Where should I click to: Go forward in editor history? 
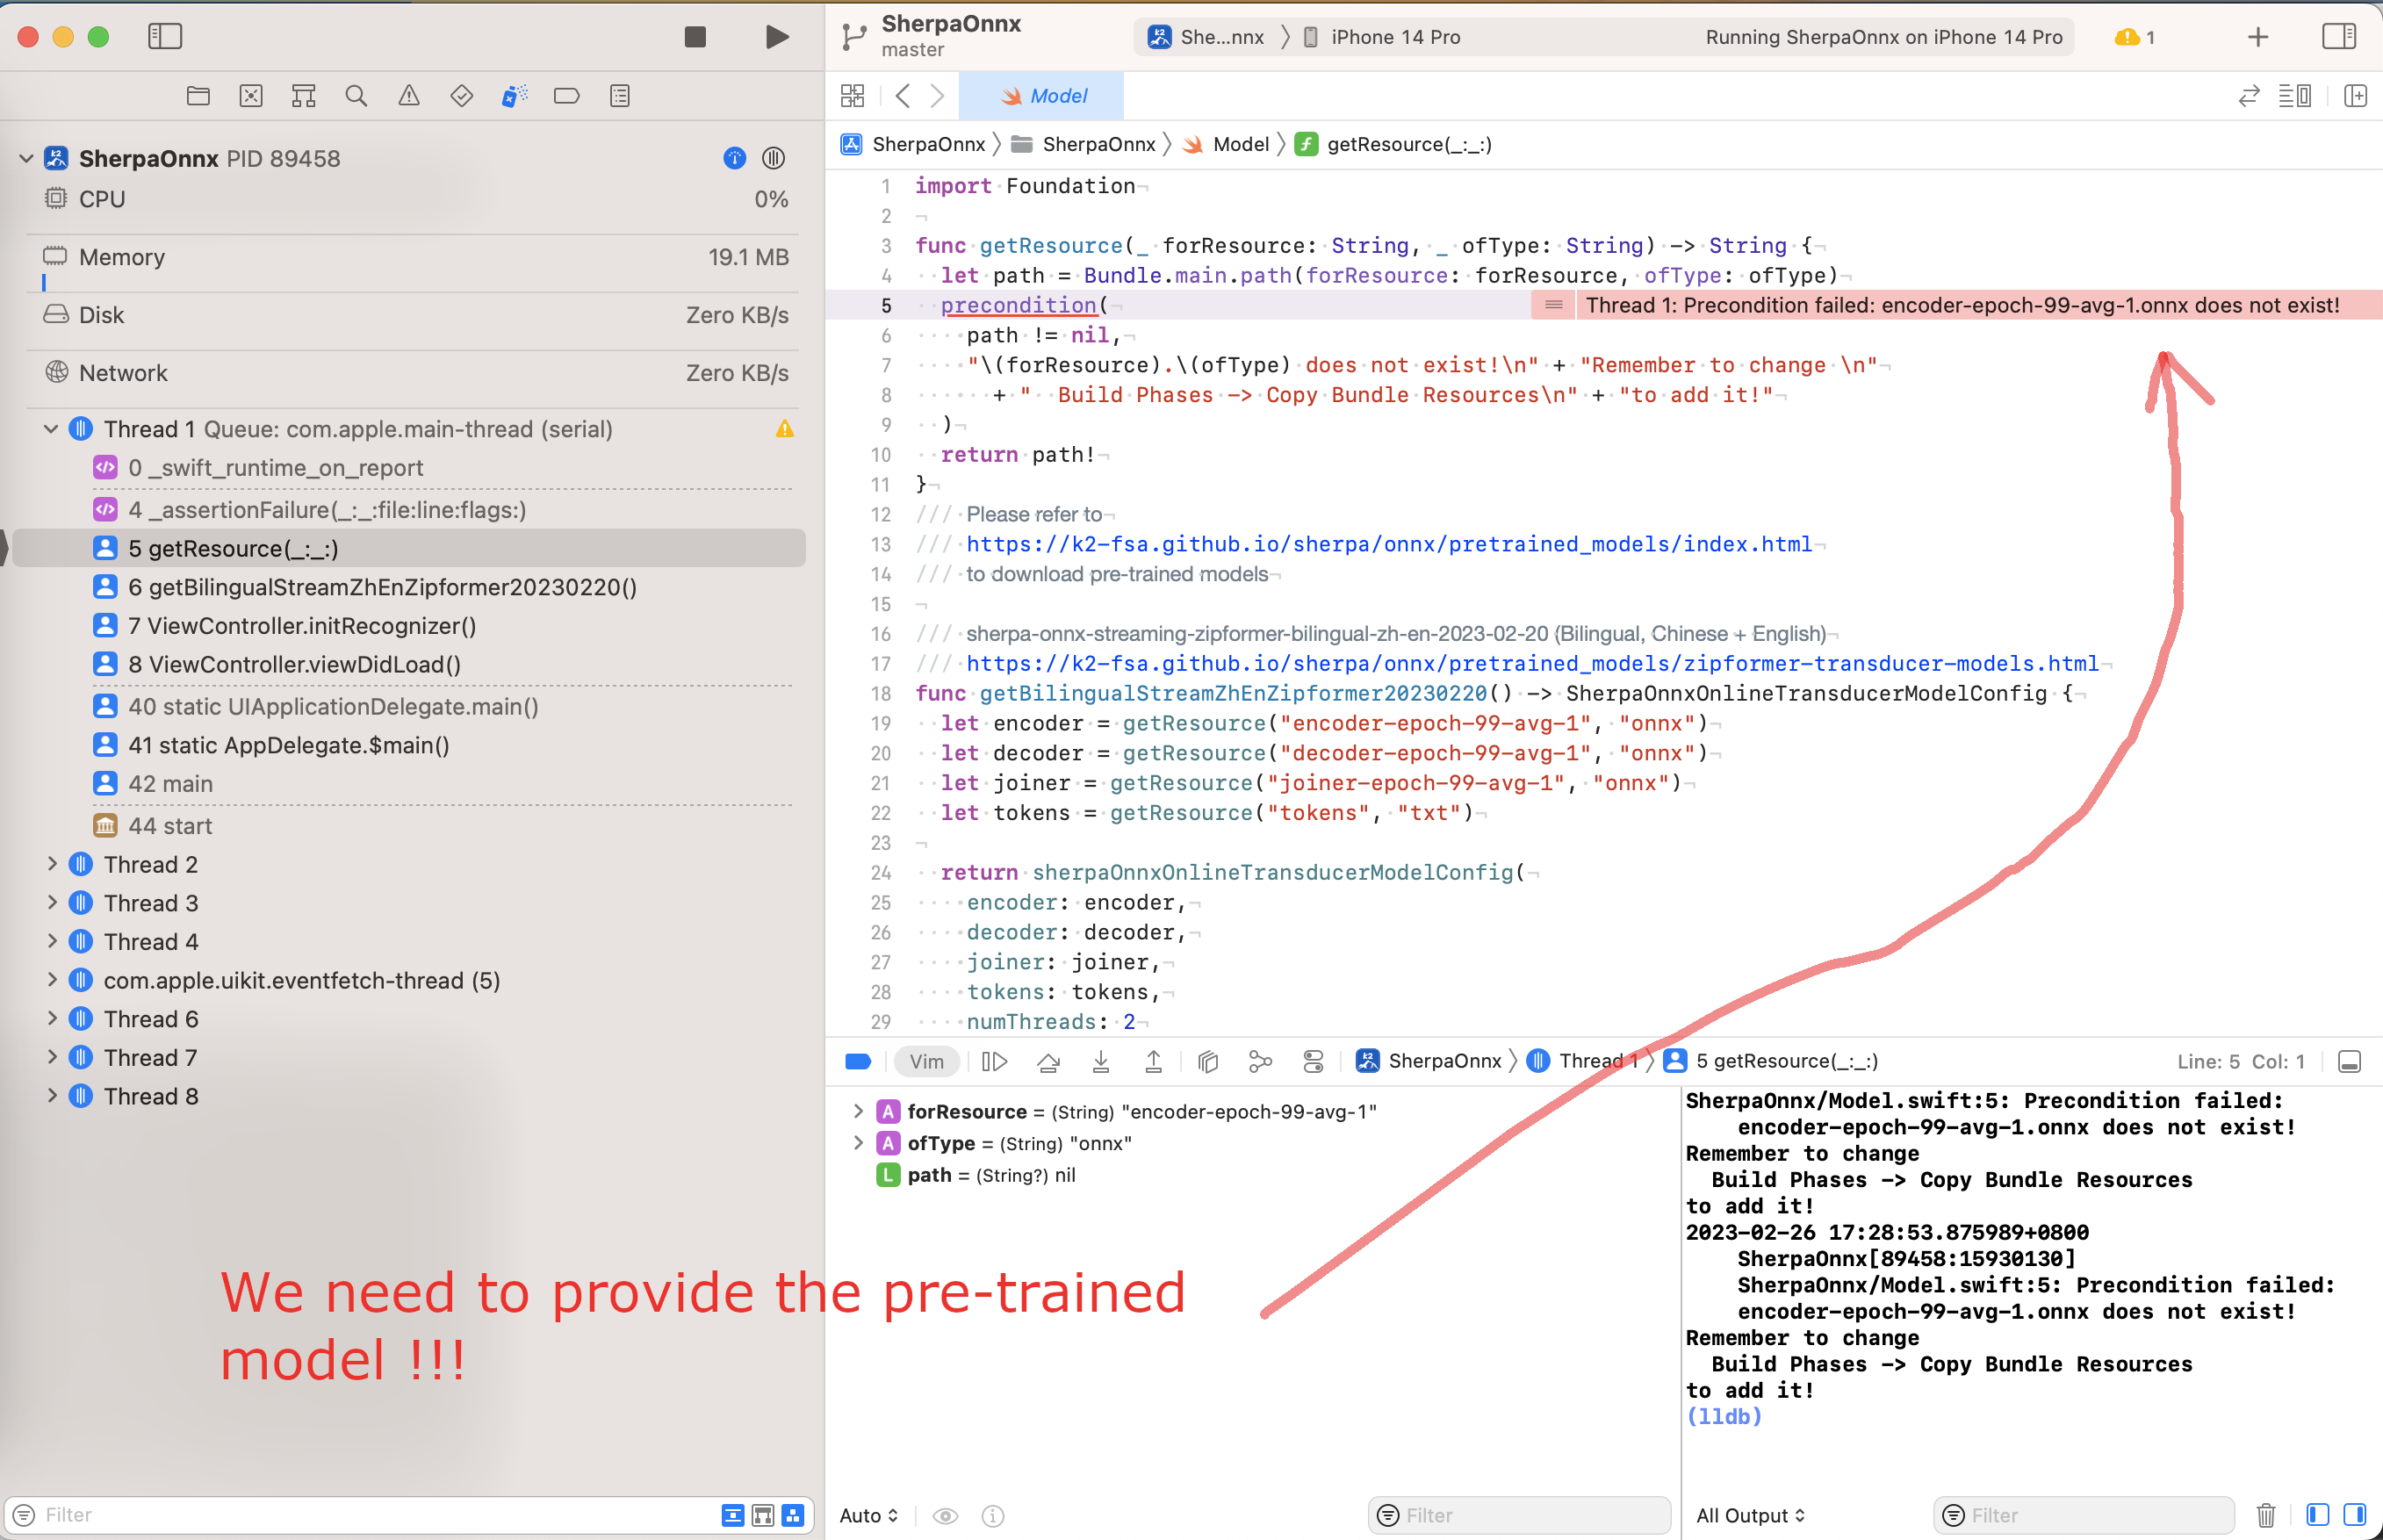point(937,96)
